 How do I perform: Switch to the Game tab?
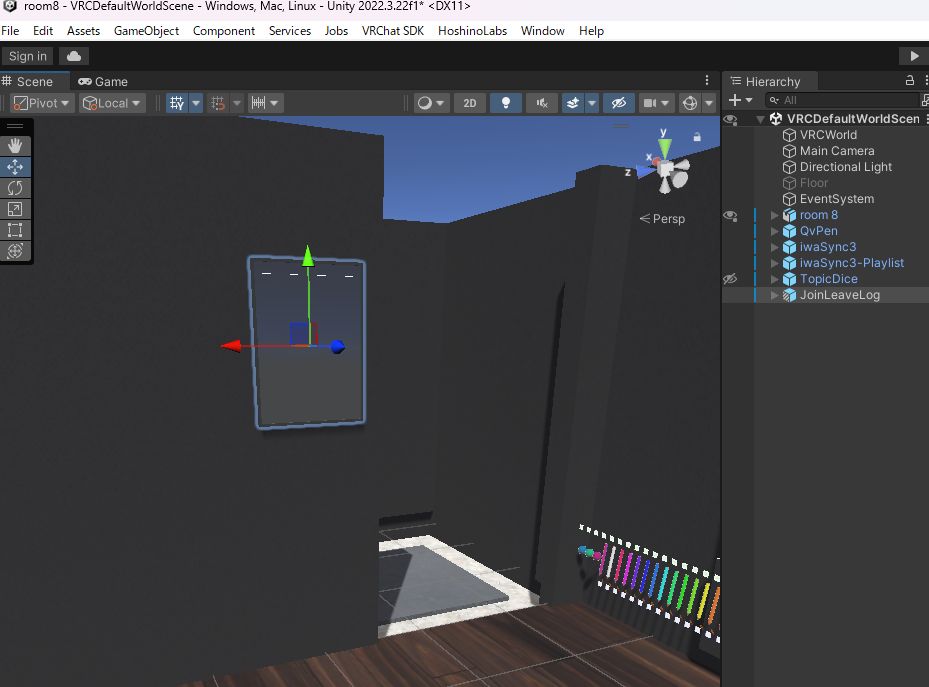pyautogui.click(x=105, y=81)
